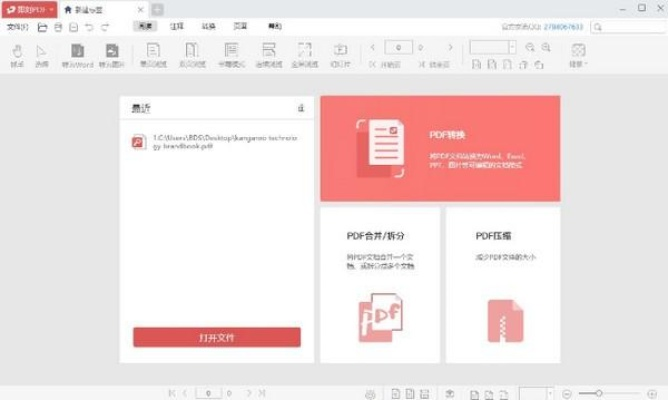Open the skin theme dropdown
The width and height of the screenshot is (668, 400).
(x=578, y=55)
